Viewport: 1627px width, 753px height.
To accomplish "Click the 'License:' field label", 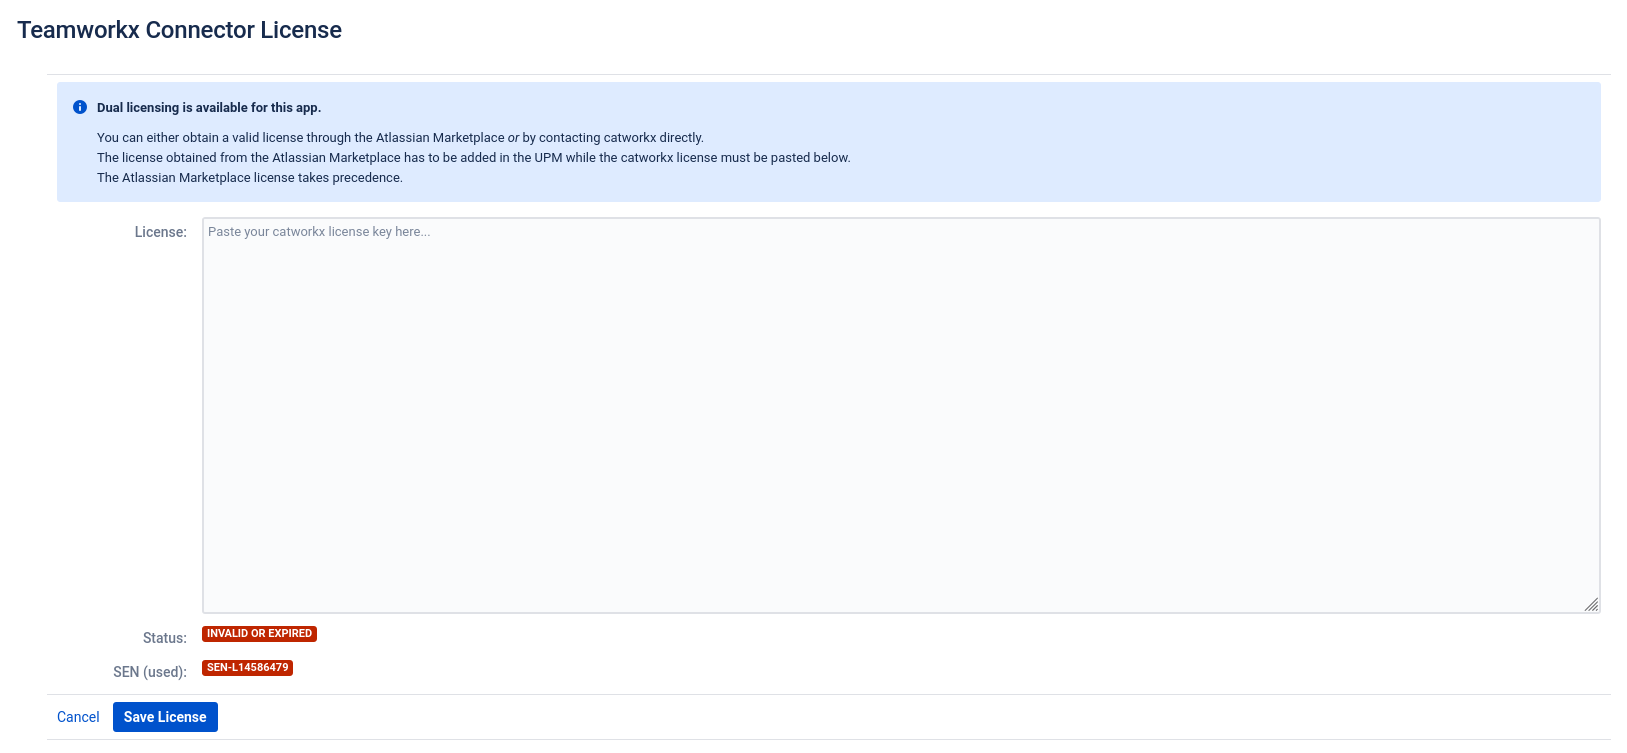I will click(x=161, y=232).
